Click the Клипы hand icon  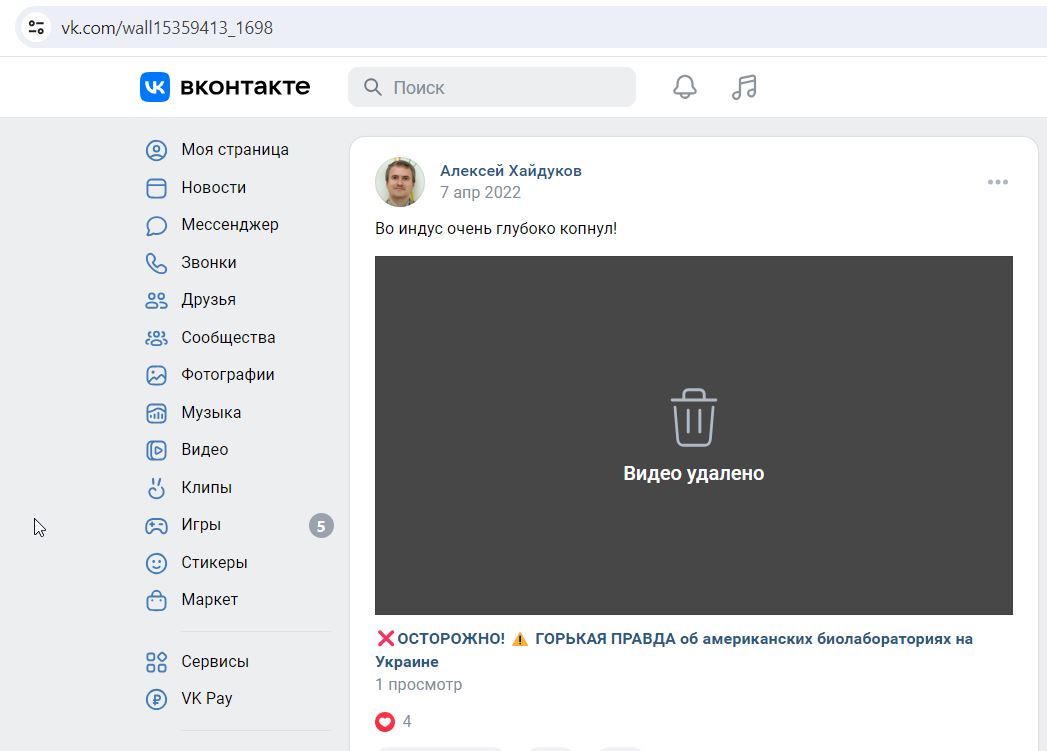click(x=156, y=488)
